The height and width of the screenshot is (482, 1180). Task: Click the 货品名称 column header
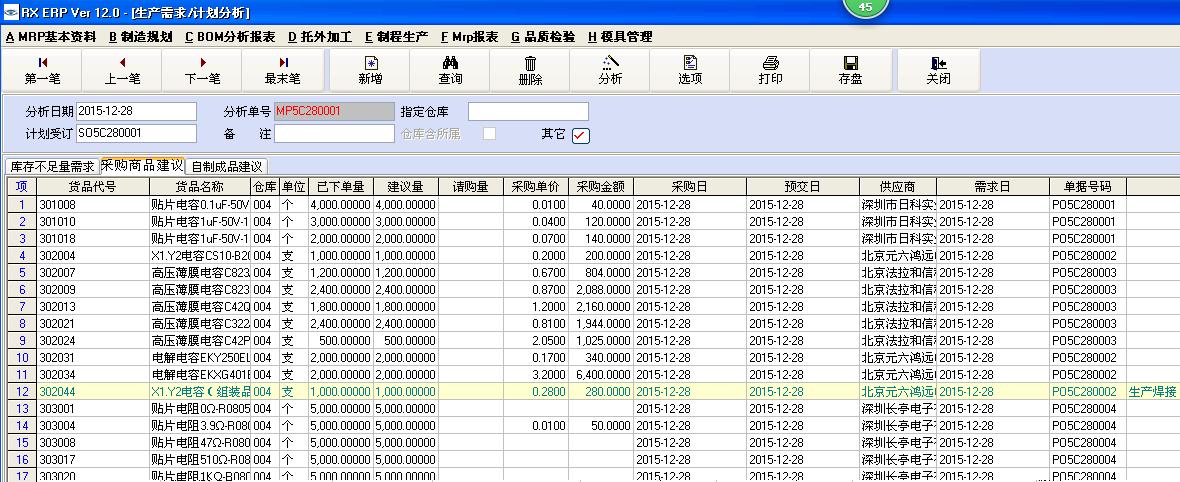click(199, 186)
